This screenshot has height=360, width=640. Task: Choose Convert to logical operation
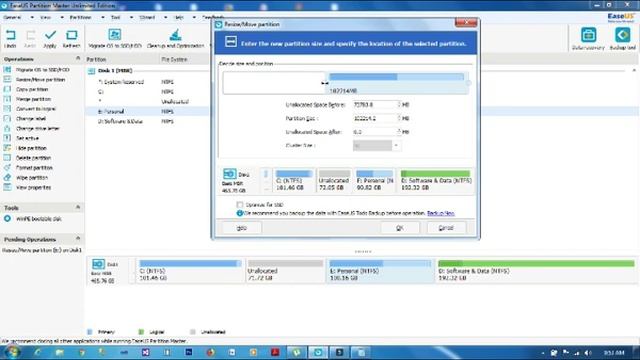pyautogui.click(x=36, y=109)
